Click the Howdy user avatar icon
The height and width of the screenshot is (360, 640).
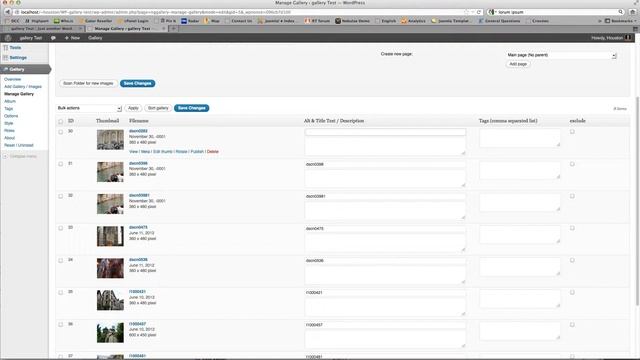(628, 38)
